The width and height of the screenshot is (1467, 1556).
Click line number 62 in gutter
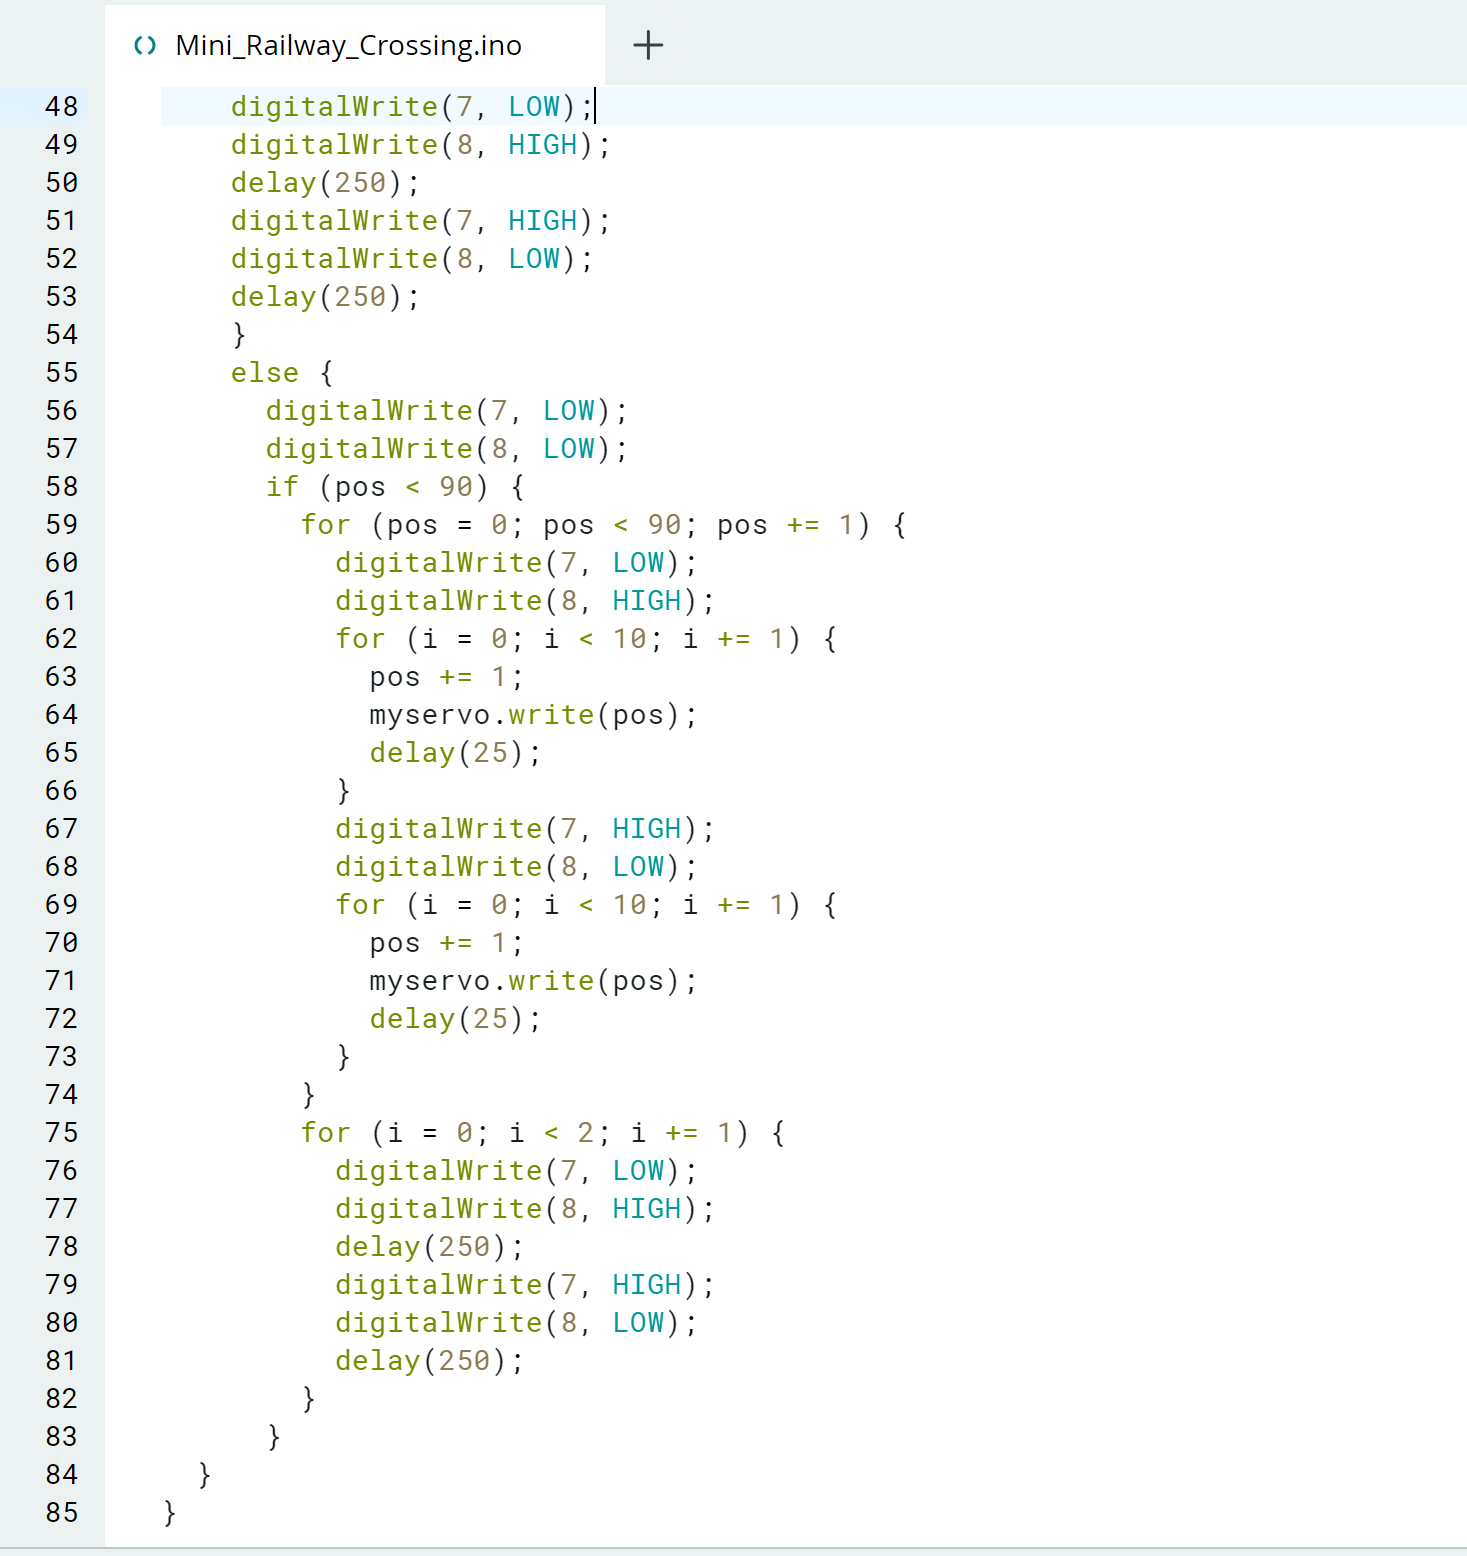click(x=61, y=638)
